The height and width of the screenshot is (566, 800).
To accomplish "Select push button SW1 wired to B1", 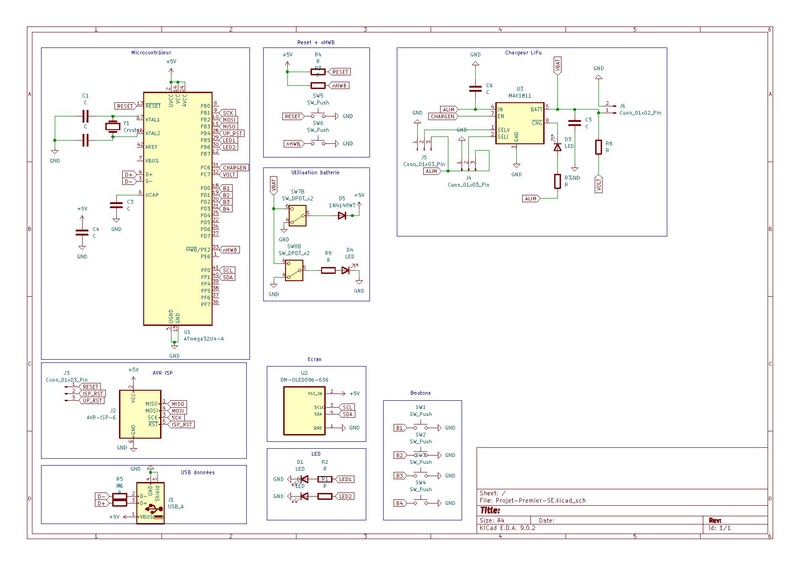I will click(x=421, y=427).
